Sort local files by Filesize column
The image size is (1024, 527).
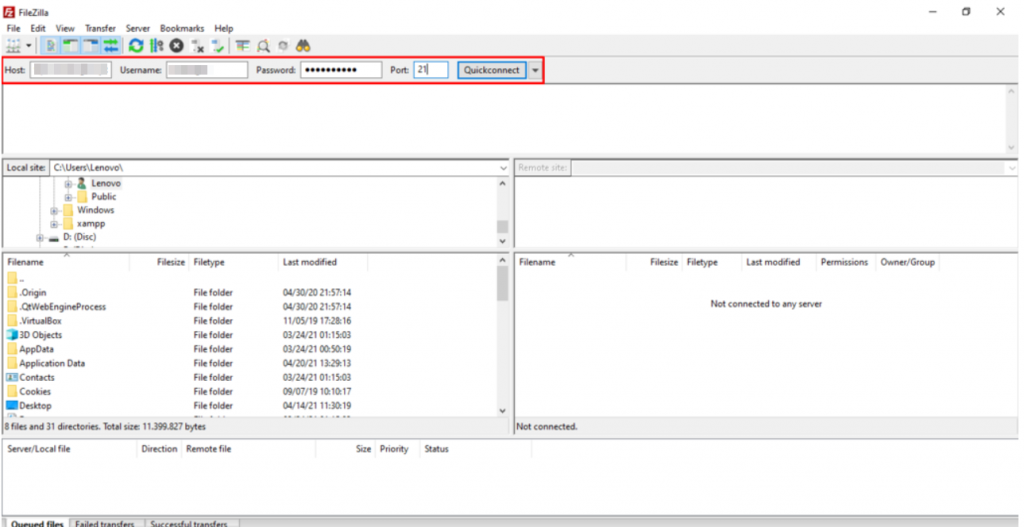(x=170, y=262)
